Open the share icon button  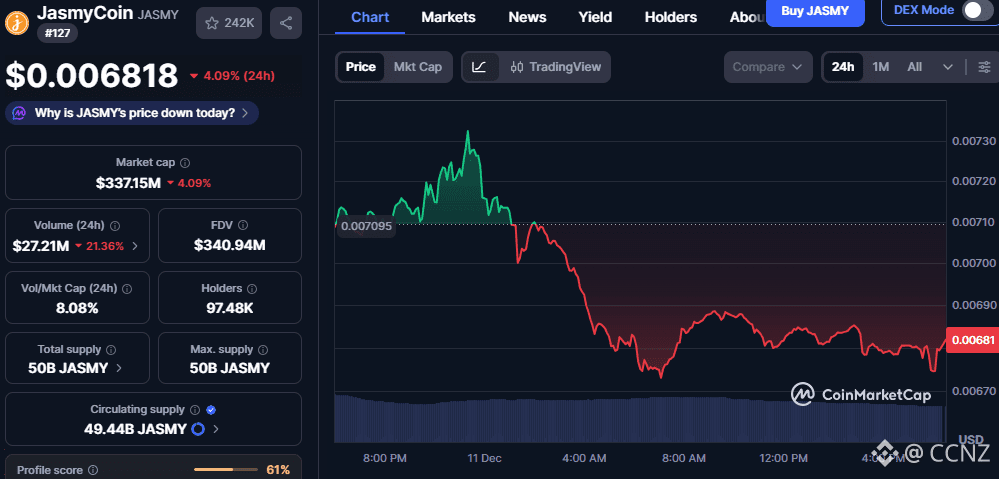coord(286,24)
